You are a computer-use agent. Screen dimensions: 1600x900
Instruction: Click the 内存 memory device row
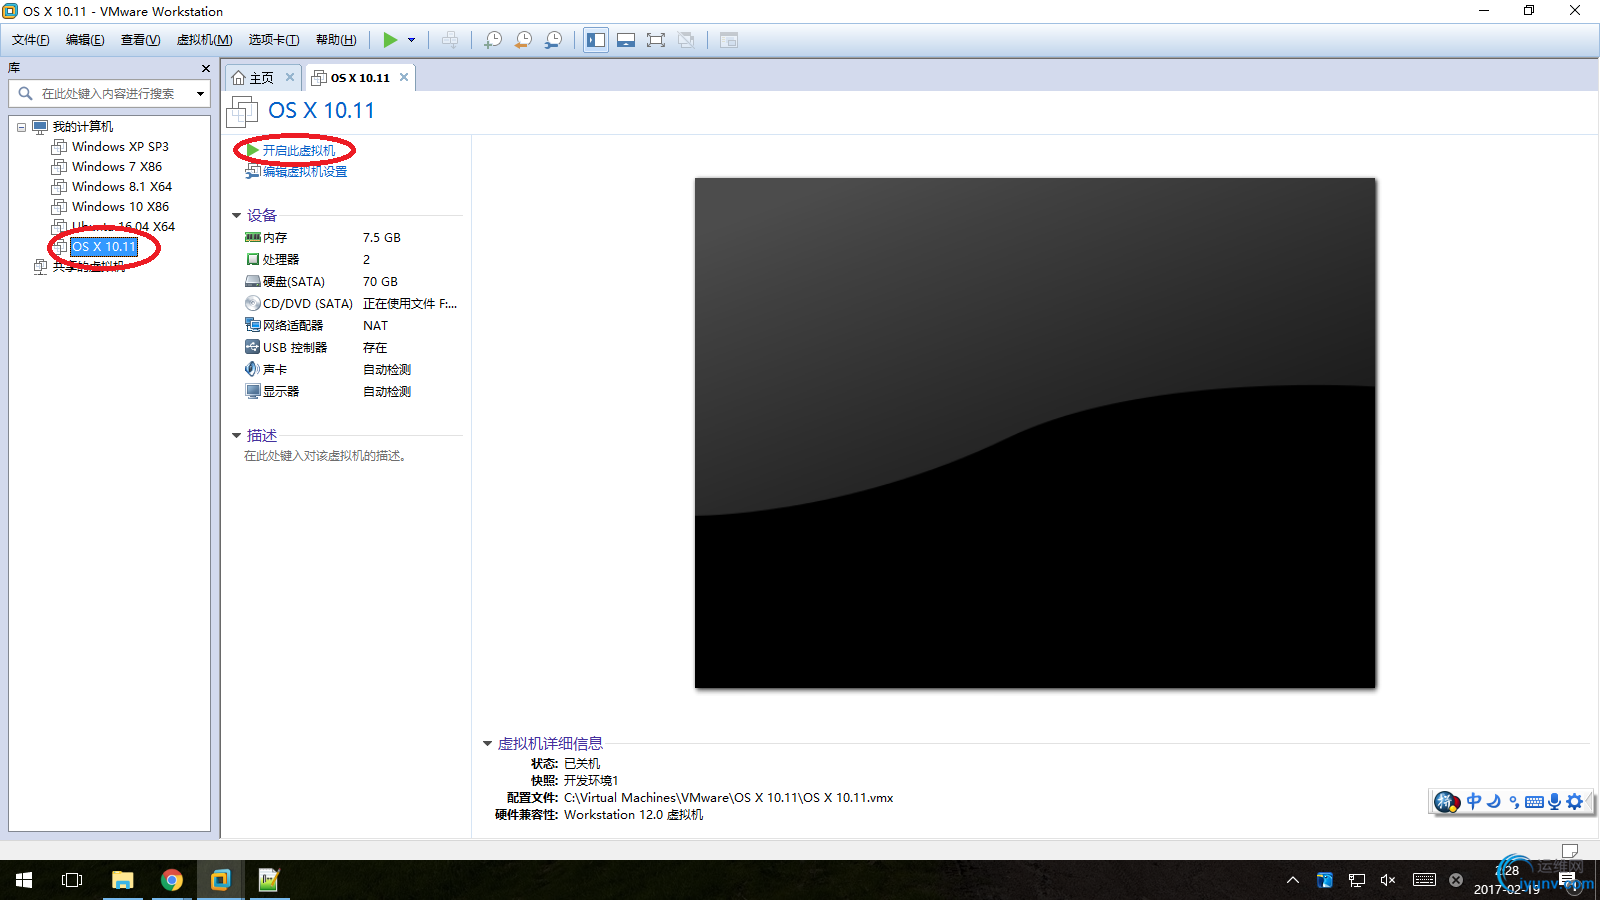point(352,238)
